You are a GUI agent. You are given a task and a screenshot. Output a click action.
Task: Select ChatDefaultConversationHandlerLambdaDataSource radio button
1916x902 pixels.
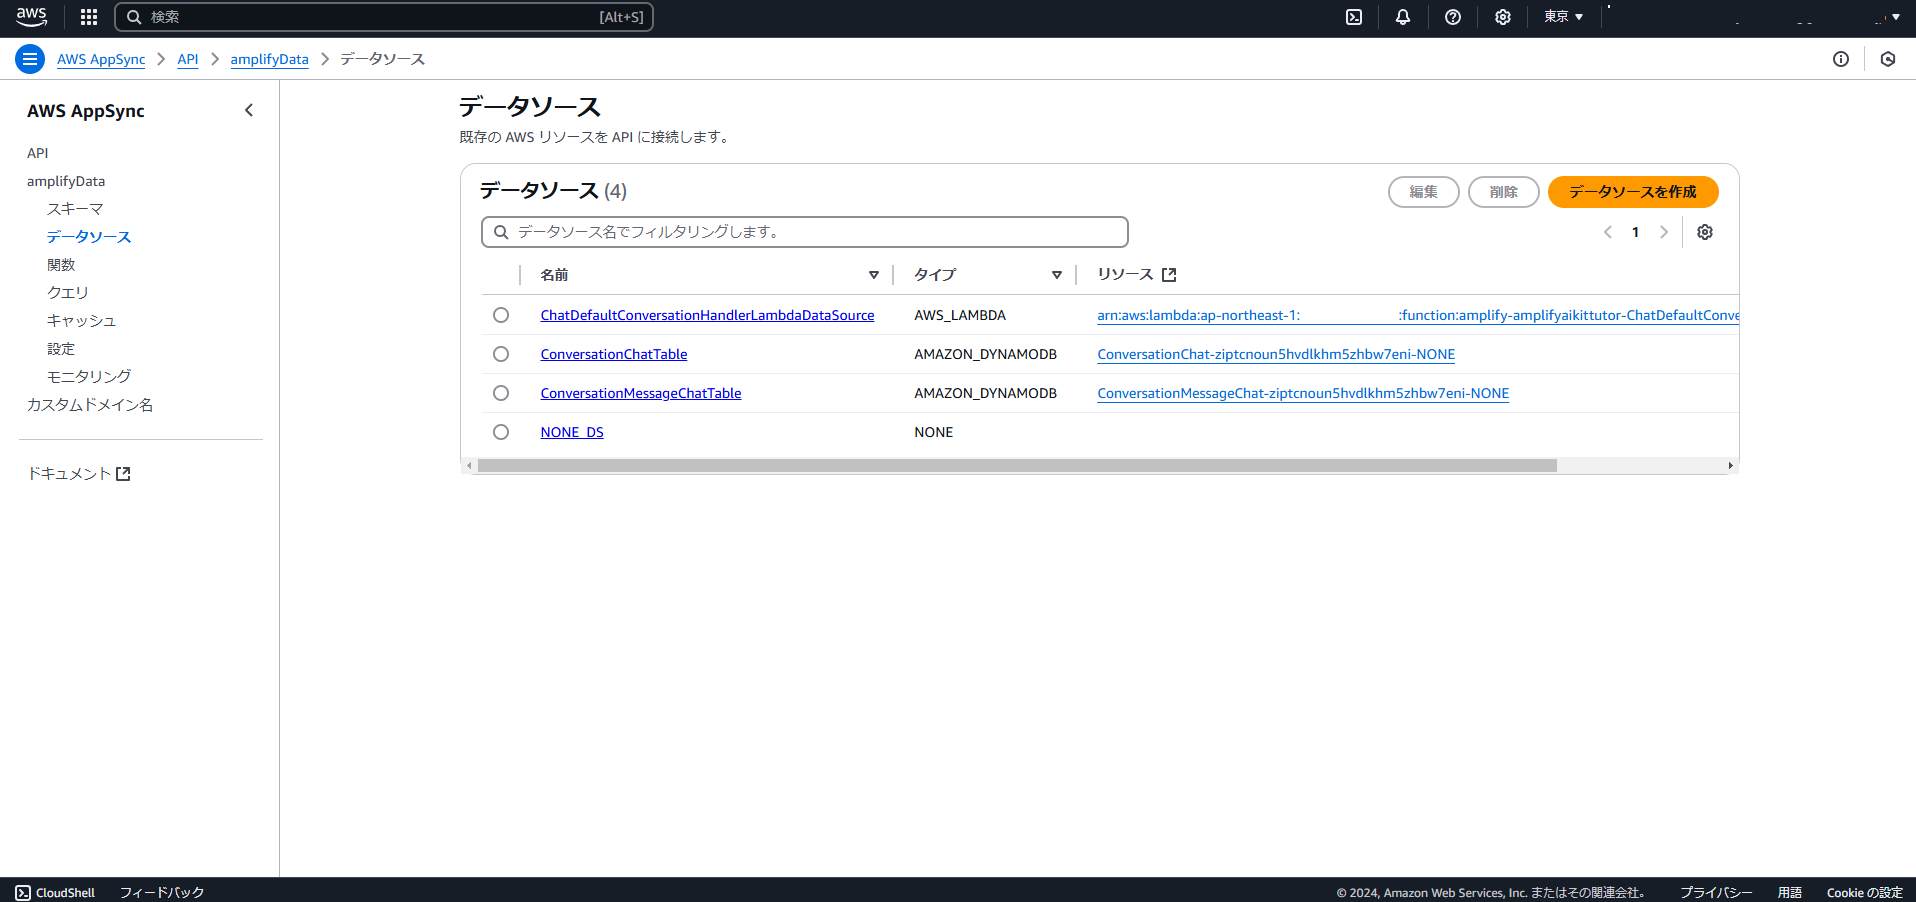coord(501,315)
